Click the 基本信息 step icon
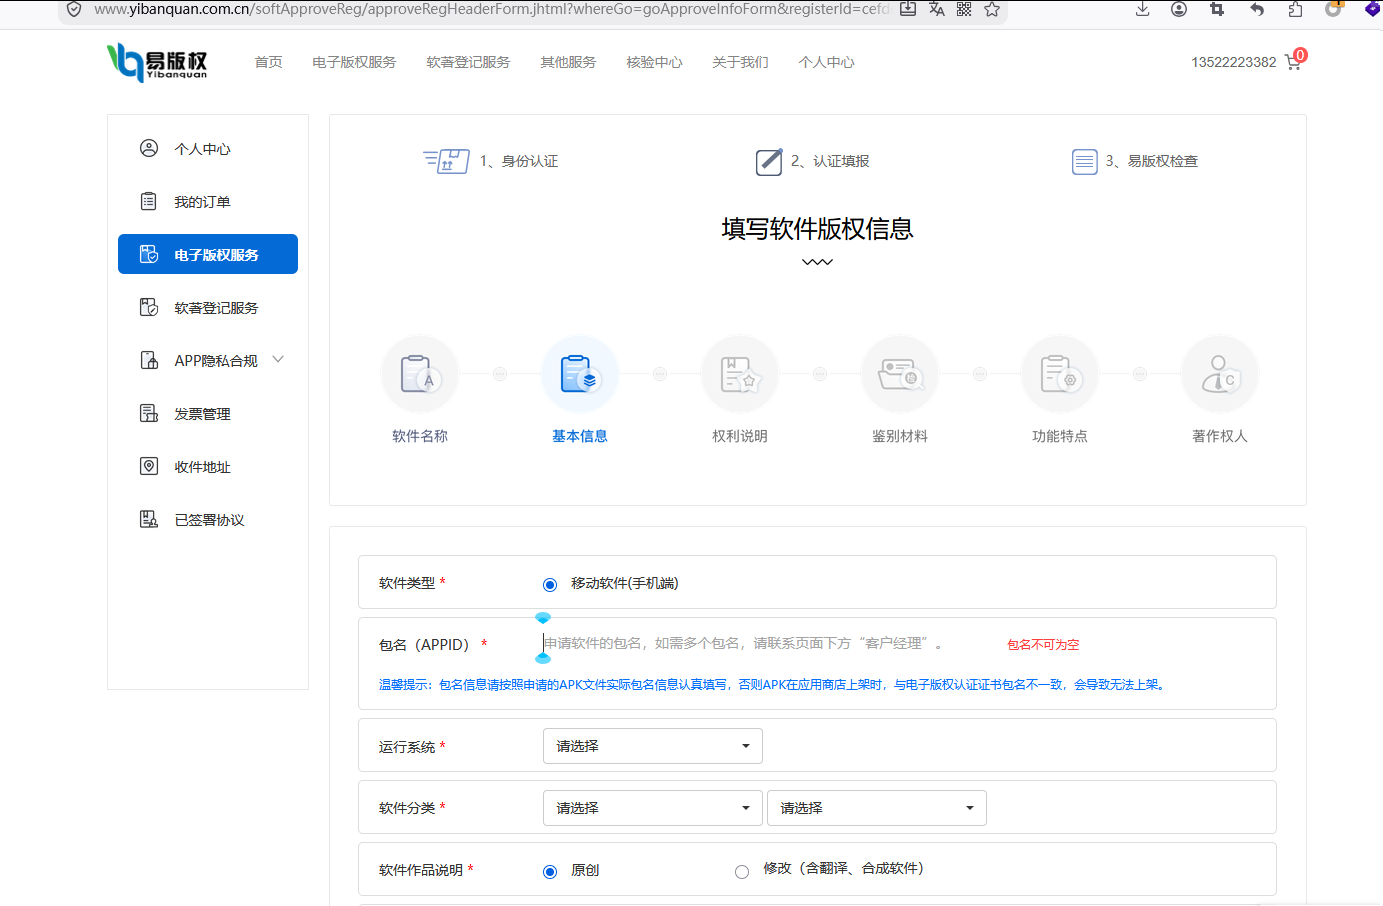The height and width of the screenshot is (906, 1383). click(580, 374)
